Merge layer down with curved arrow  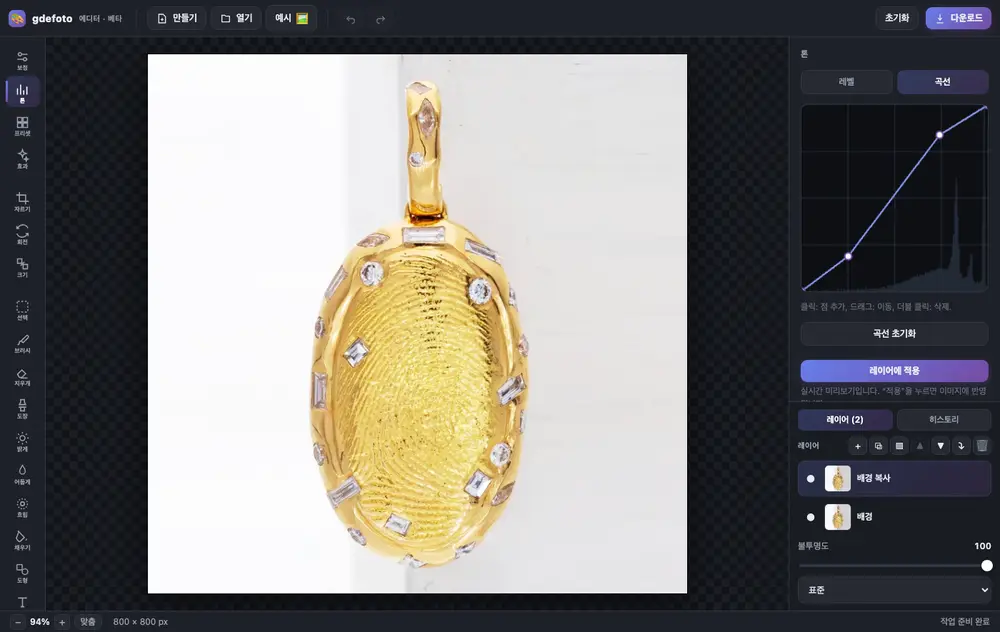961,446
